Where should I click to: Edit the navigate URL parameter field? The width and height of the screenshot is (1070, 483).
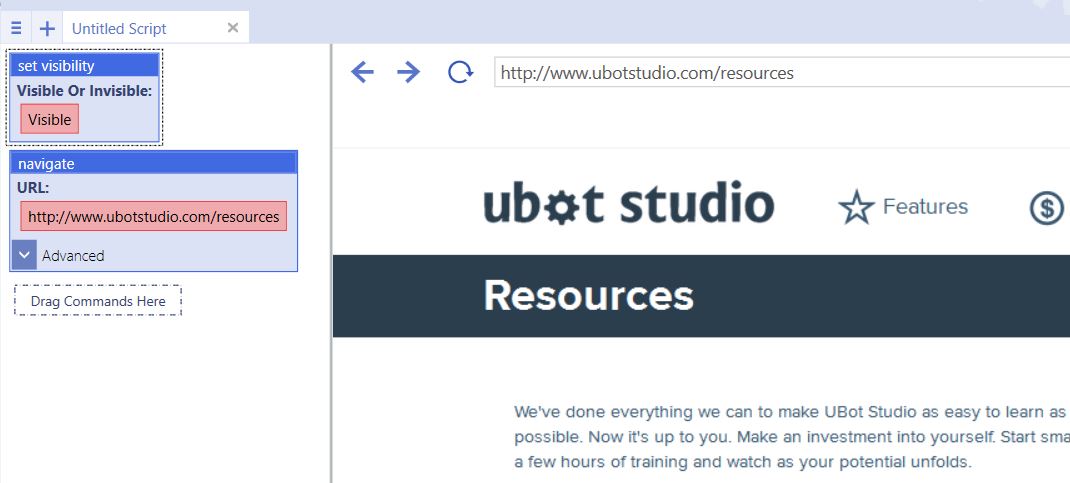(154, 216)
